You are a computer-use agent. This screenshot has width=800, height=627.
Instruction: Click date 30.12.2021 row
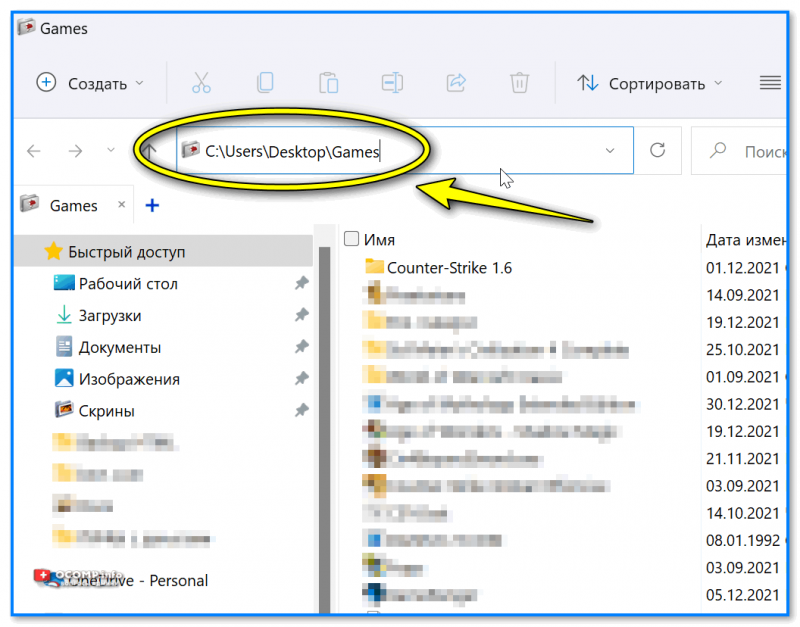742,405
